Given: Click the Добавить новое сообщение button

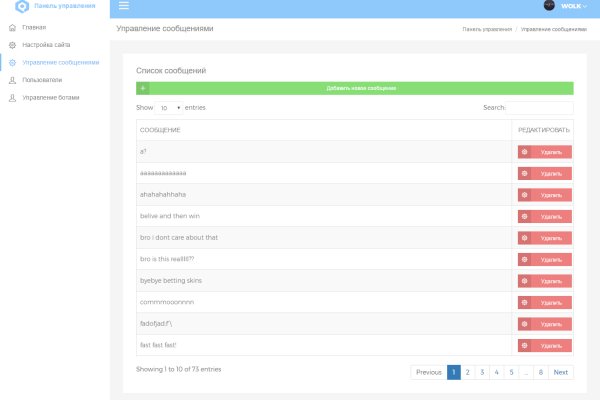Looking at the screenshot, I should click(361, 88).
